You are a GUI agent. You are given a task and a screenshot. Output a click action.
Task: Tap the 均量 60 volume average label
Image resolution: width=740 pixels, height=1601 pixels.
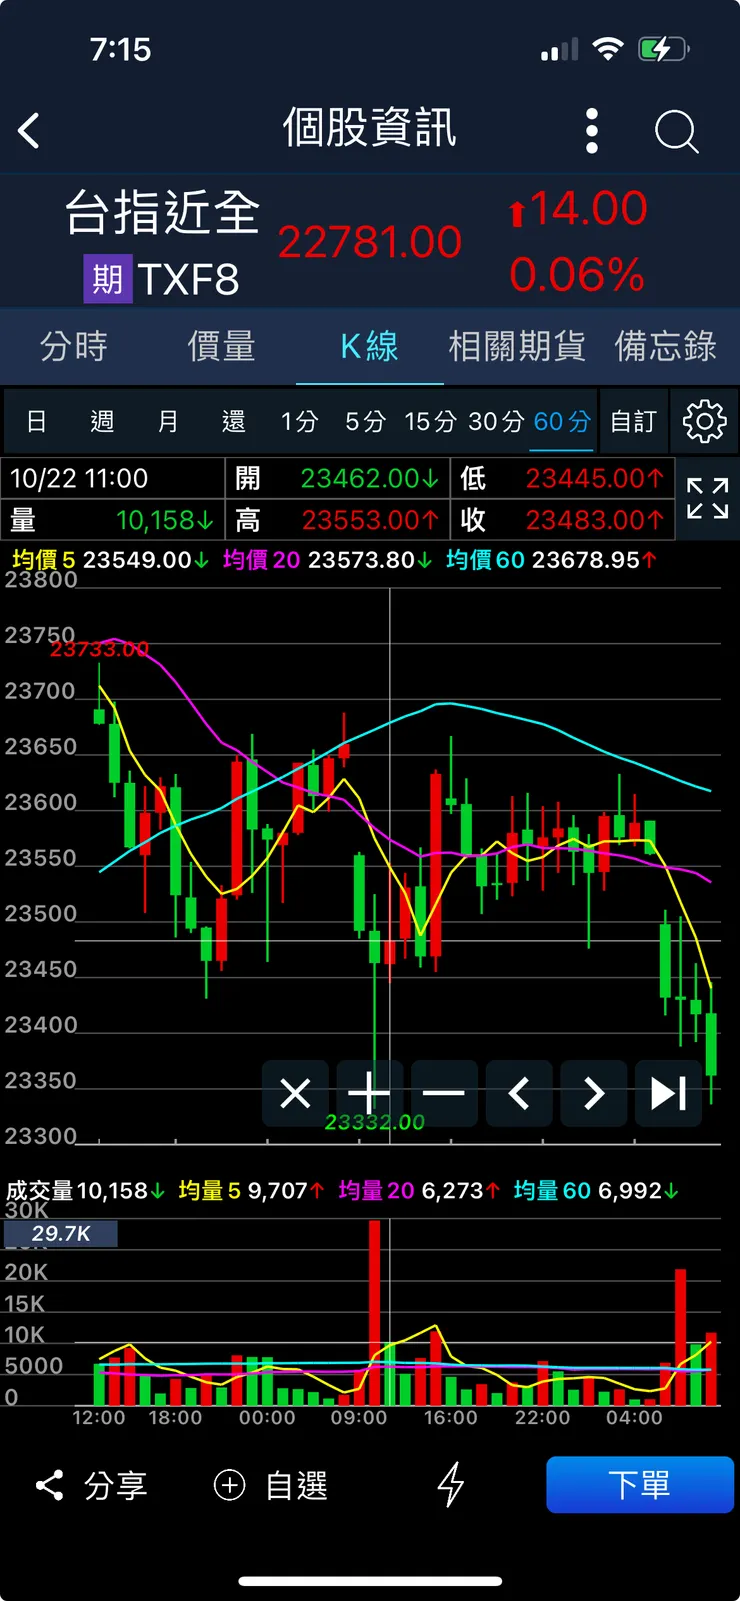(x=552, y=1191)
